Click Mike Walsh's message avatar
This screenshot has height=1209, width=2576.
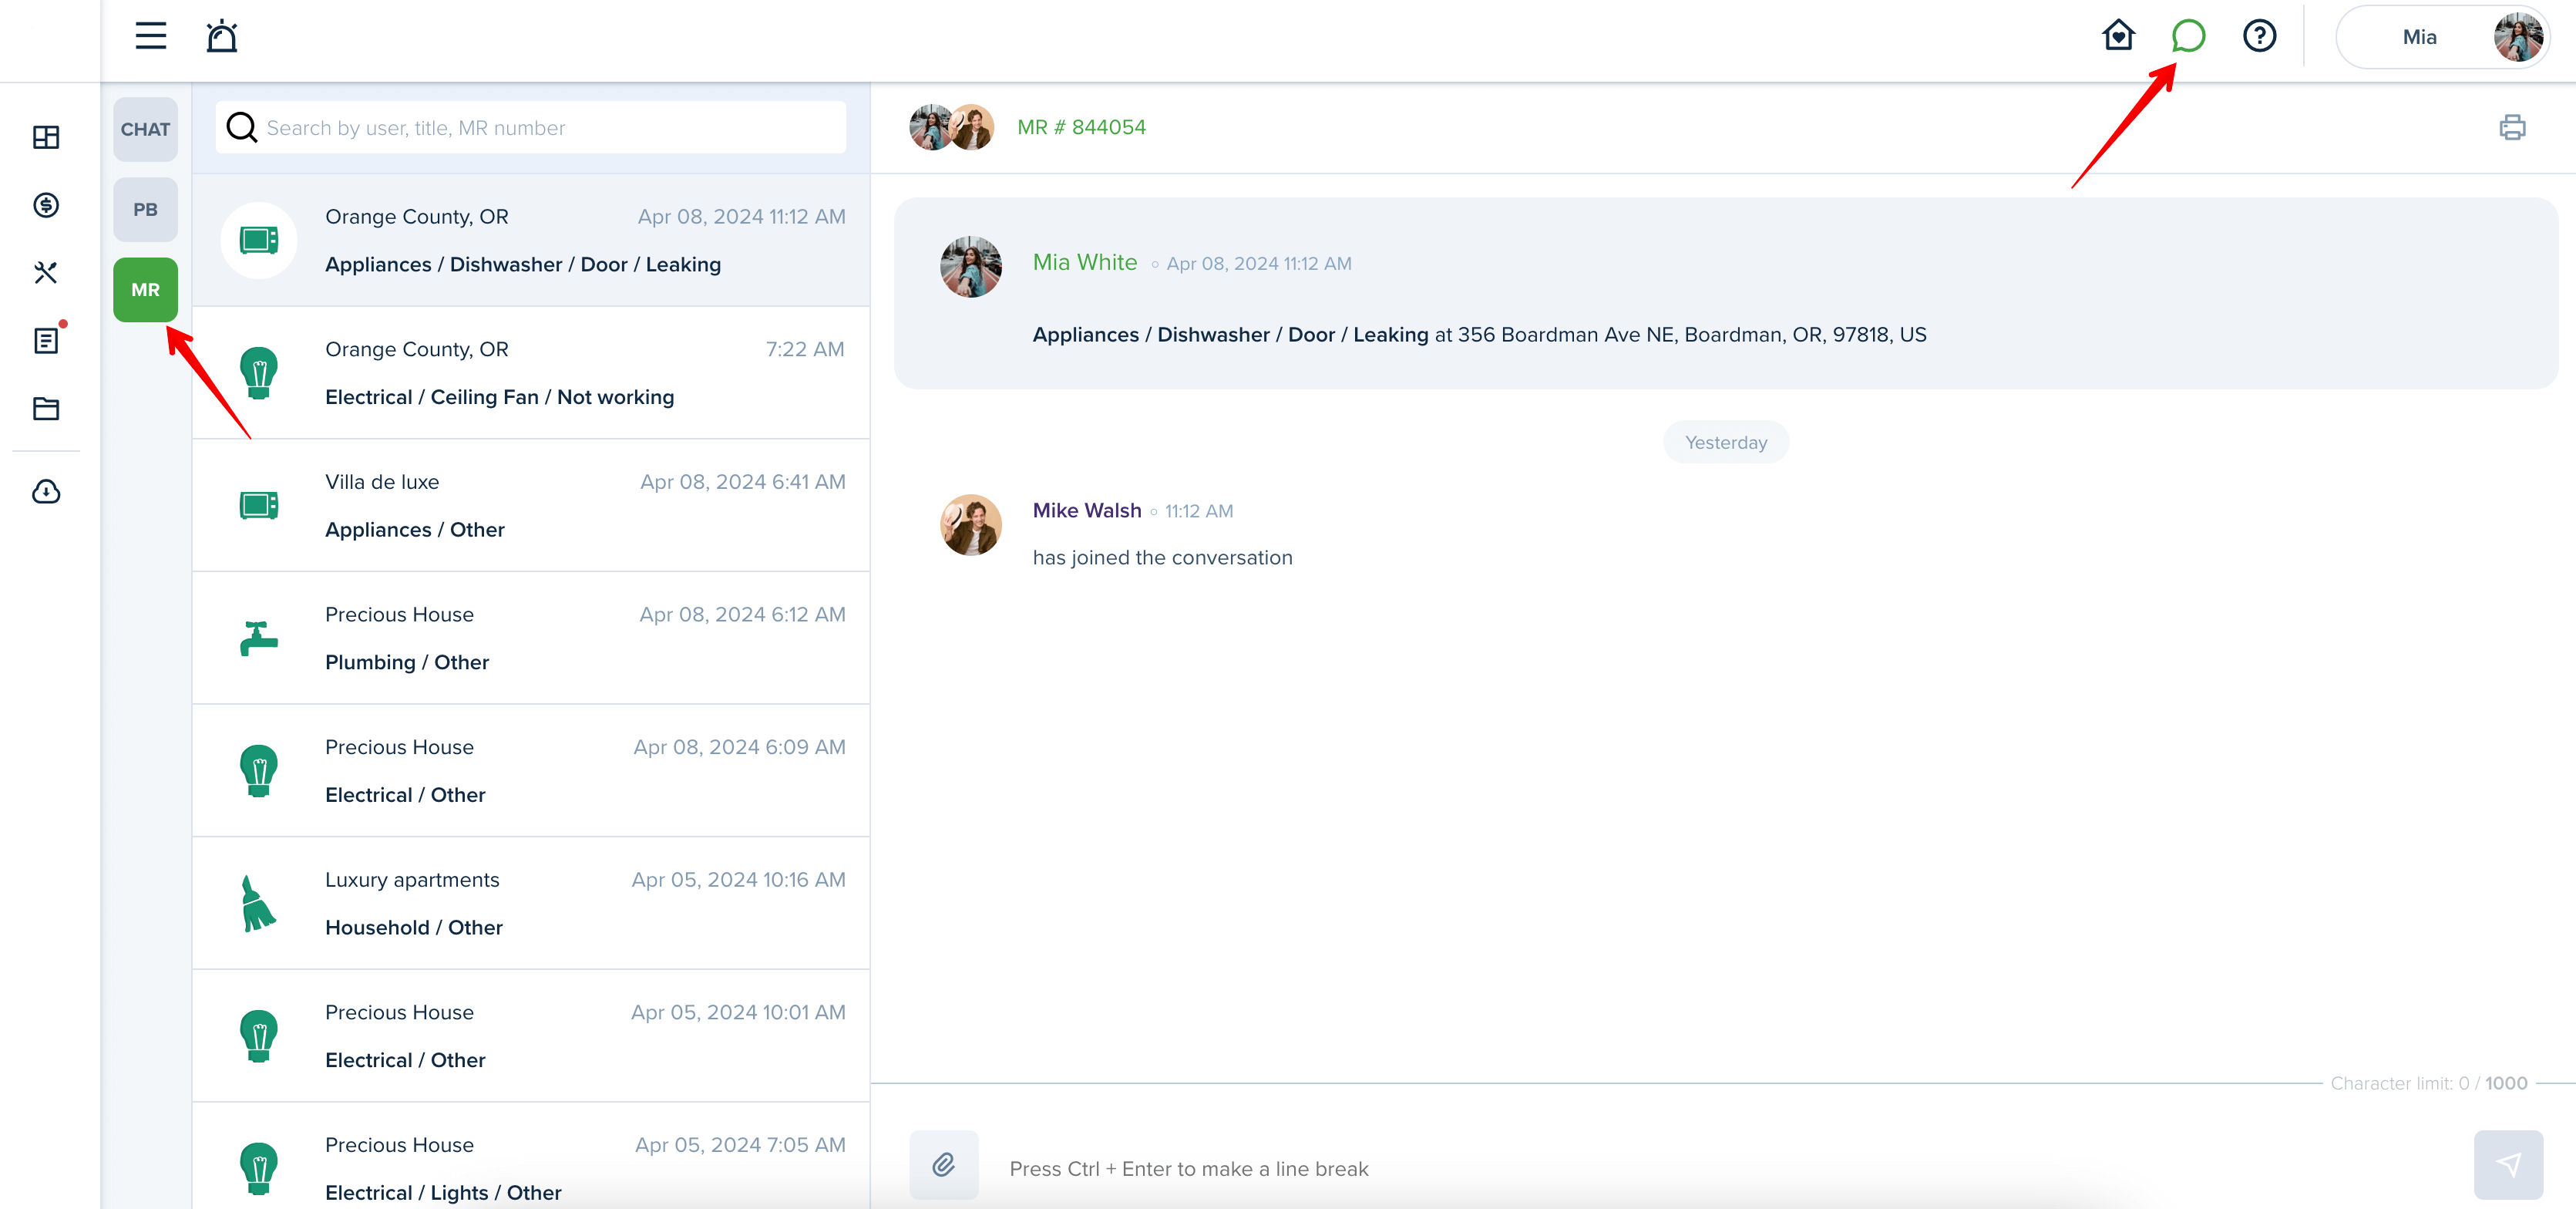[970, 524]
